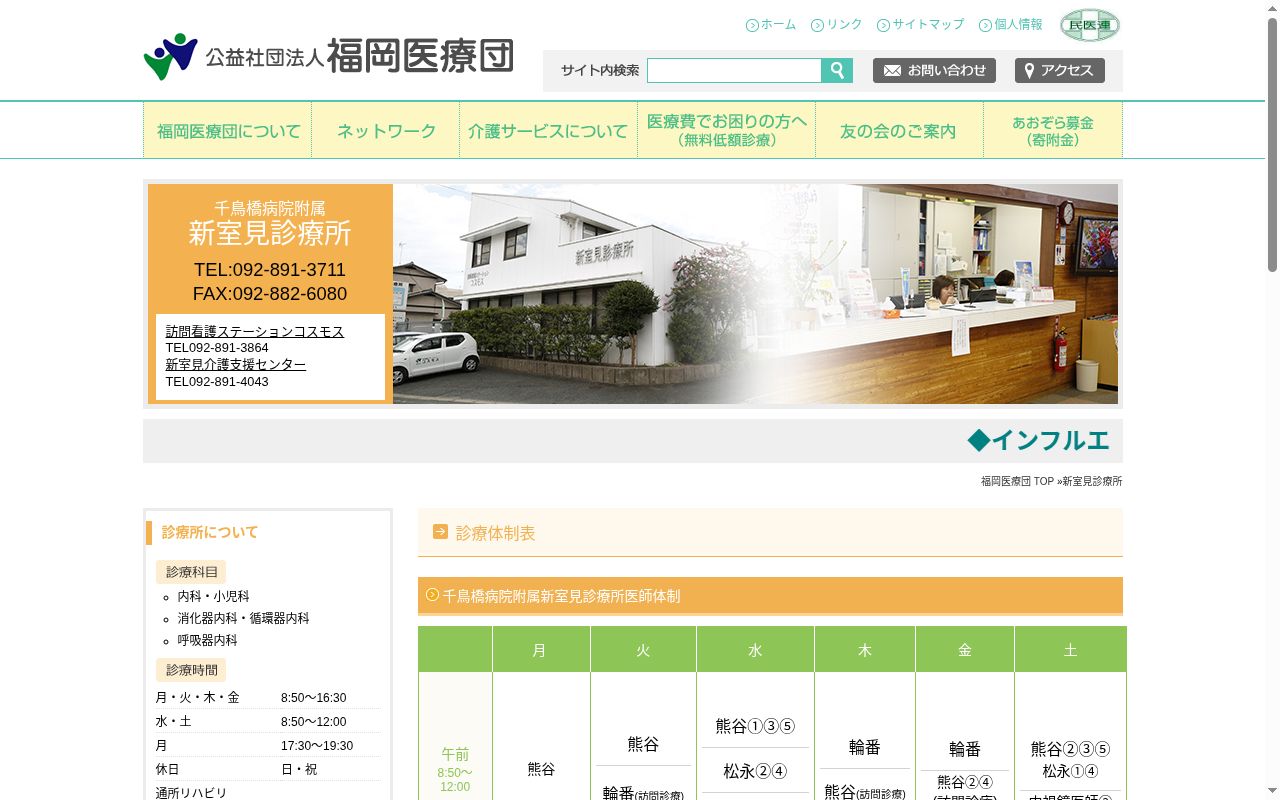Click the magnifier search button
Viewport: 1280px width, 800px height.
[837, 70]
